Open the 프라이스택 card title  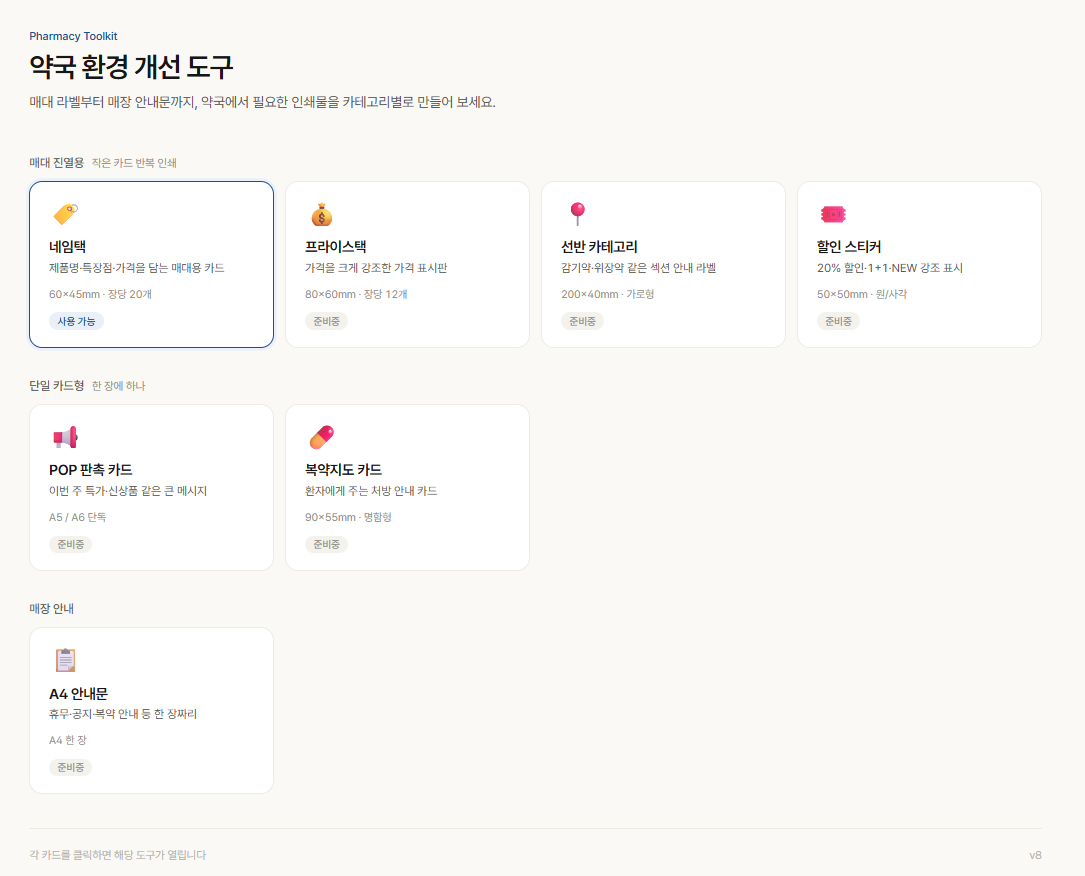(336, 246)
